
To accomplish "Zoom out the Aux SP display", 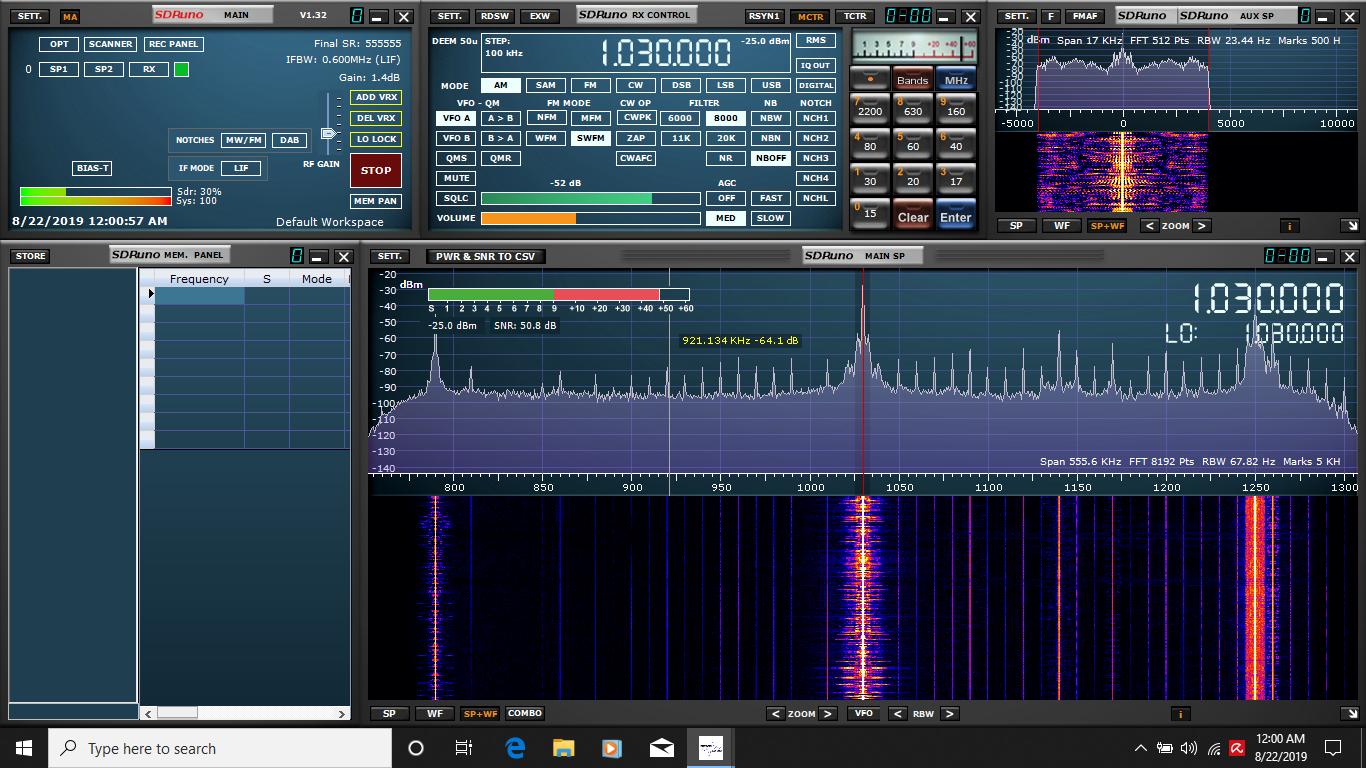I will [x=1149, y=226].
